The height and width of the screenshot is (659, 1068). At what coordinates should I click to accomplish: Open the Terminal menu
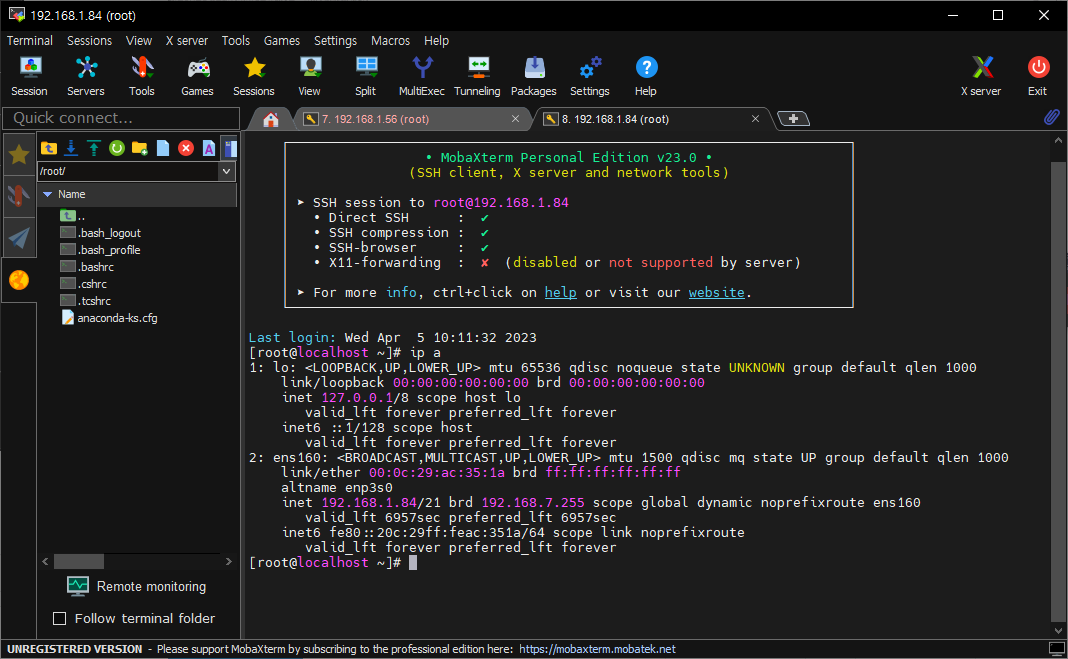tap(29, 41)
